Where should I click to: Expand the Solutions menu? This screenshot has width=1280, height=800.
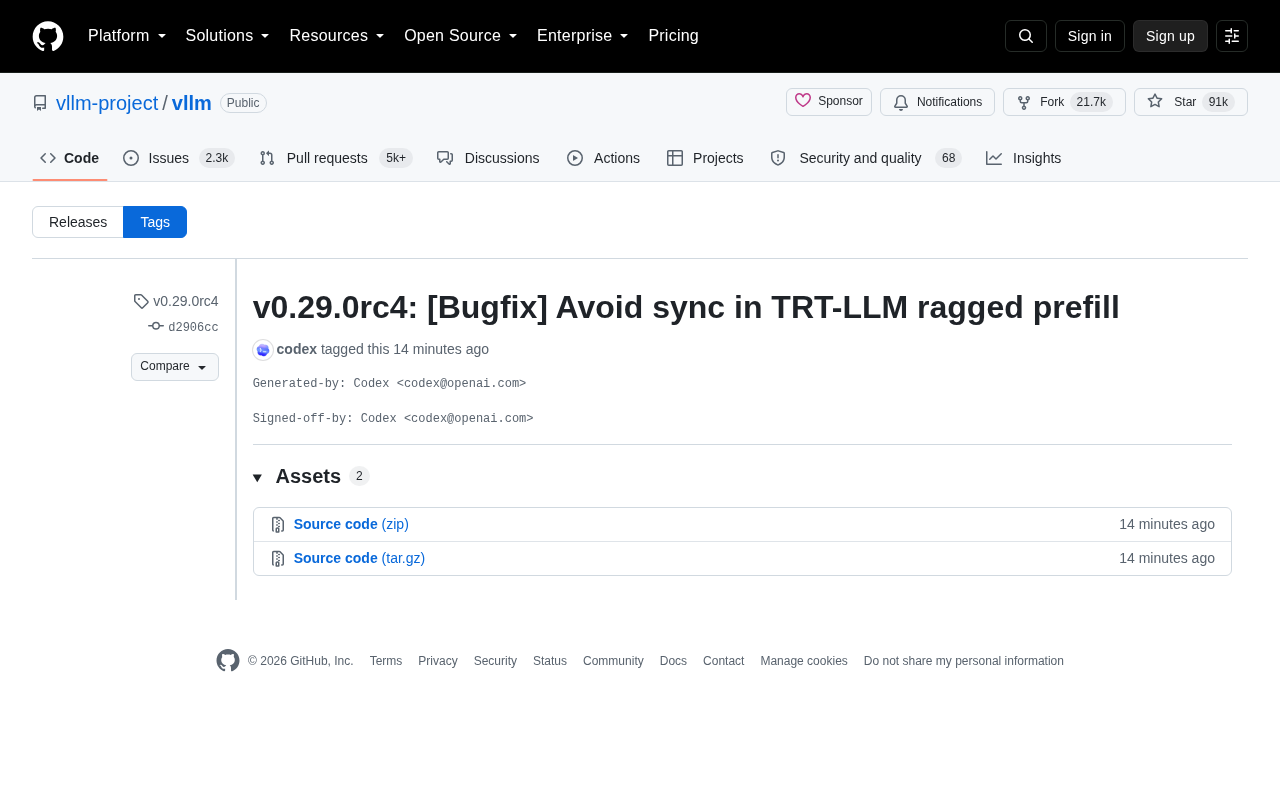(x=228, y=36)
